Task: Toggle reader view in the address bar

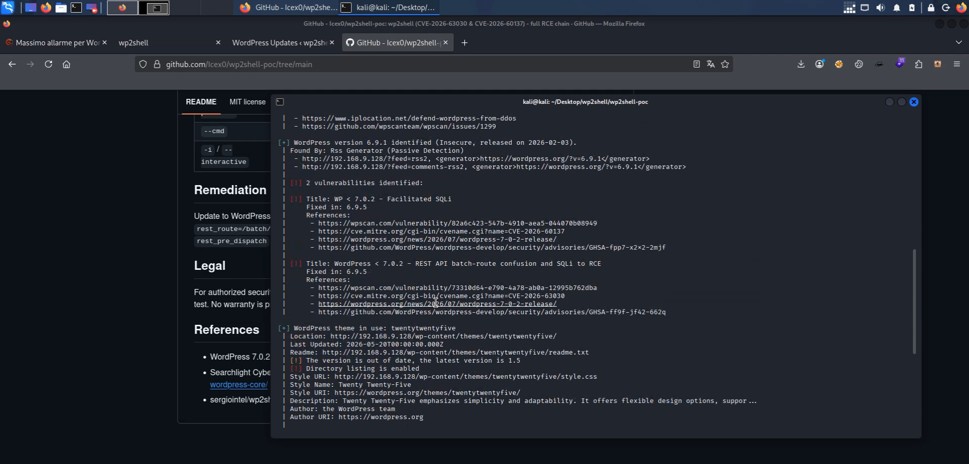Action: 696,64
